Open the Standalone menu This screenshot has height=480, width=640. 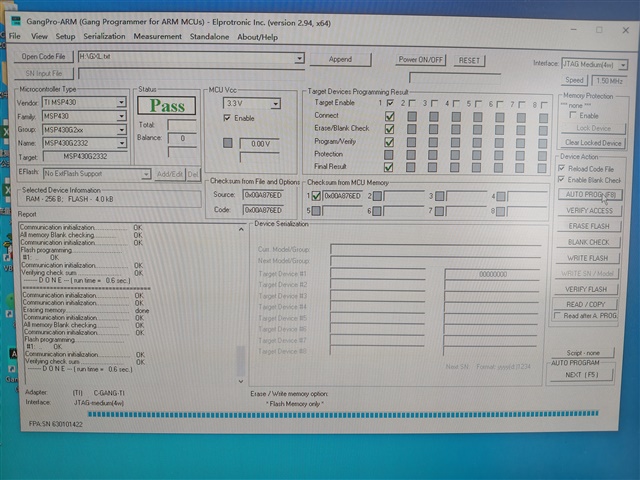click(x=209, y=37)
